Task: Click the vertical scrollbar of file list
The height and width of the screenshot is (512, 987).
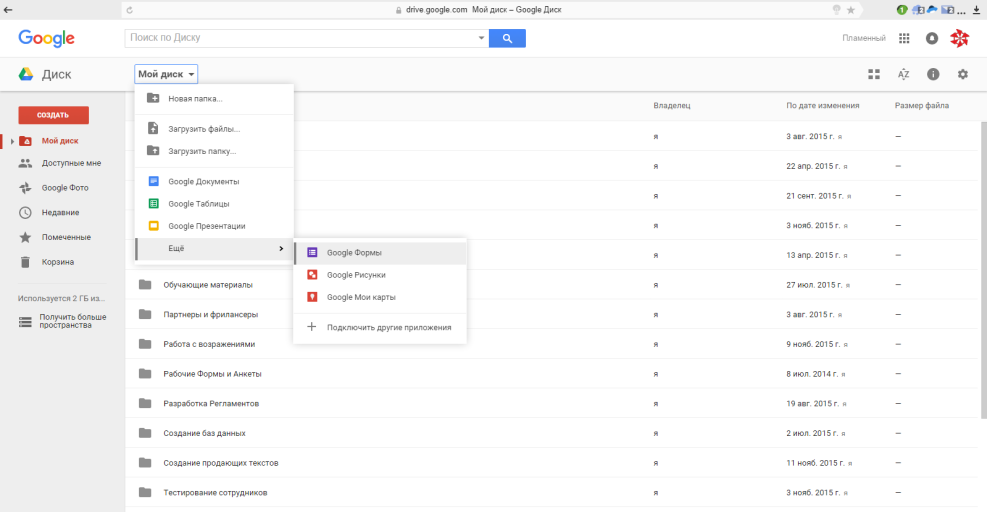Action: tap(984, 268)
